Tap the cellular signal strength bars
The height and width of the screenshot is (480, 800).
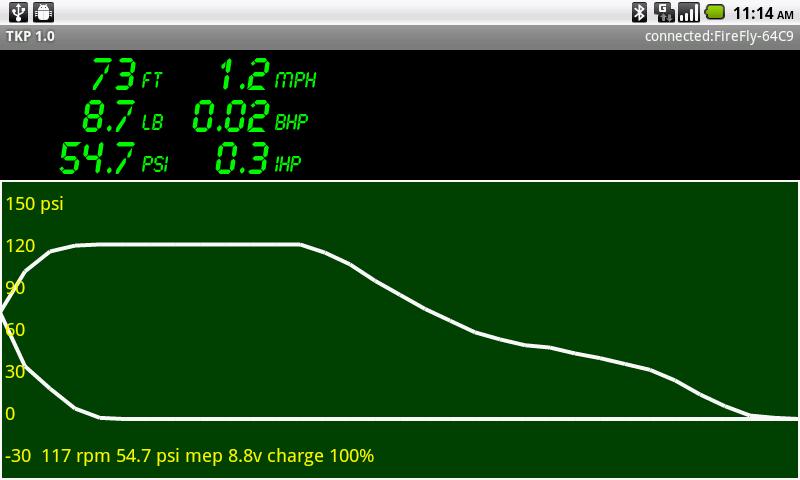pos(689,12)
